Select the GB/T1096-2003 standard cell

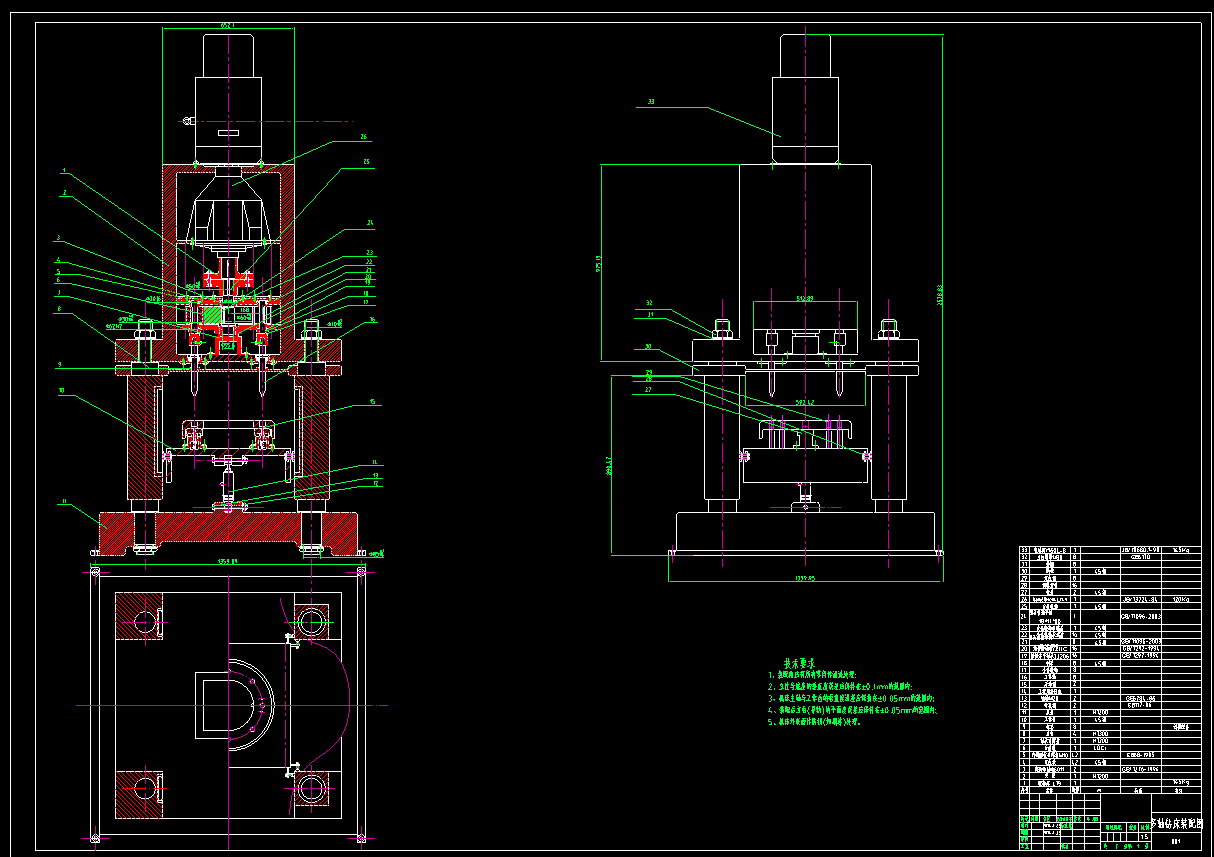click(x=1141, y=617)
